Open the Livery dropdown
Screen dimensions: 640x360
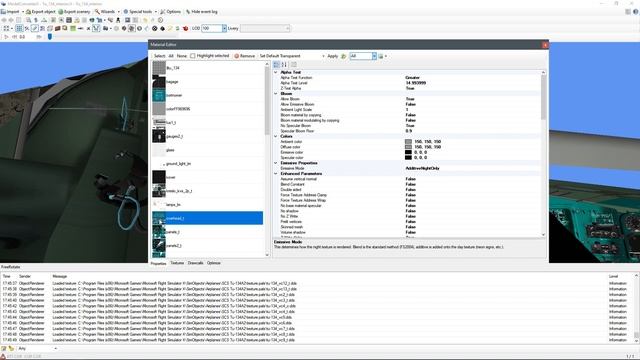pos(287,28)
